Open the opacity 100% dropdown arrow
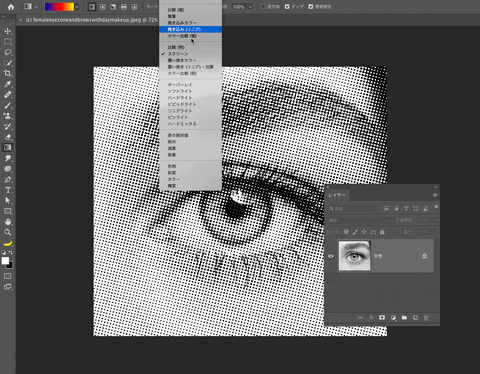Image resolution: width=480 pixels, height=374 pixels. (250, 7)
